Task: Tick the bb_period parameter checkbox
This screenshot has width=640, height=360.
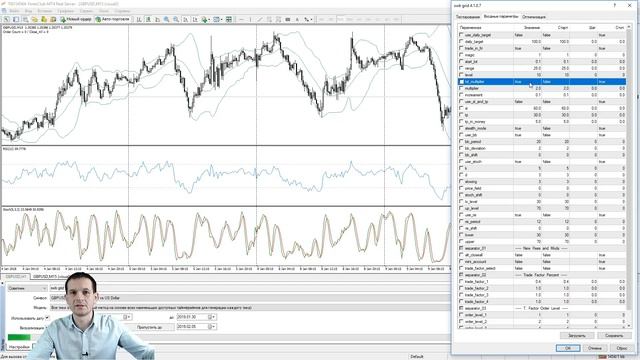Action: (x=462, y=142)
